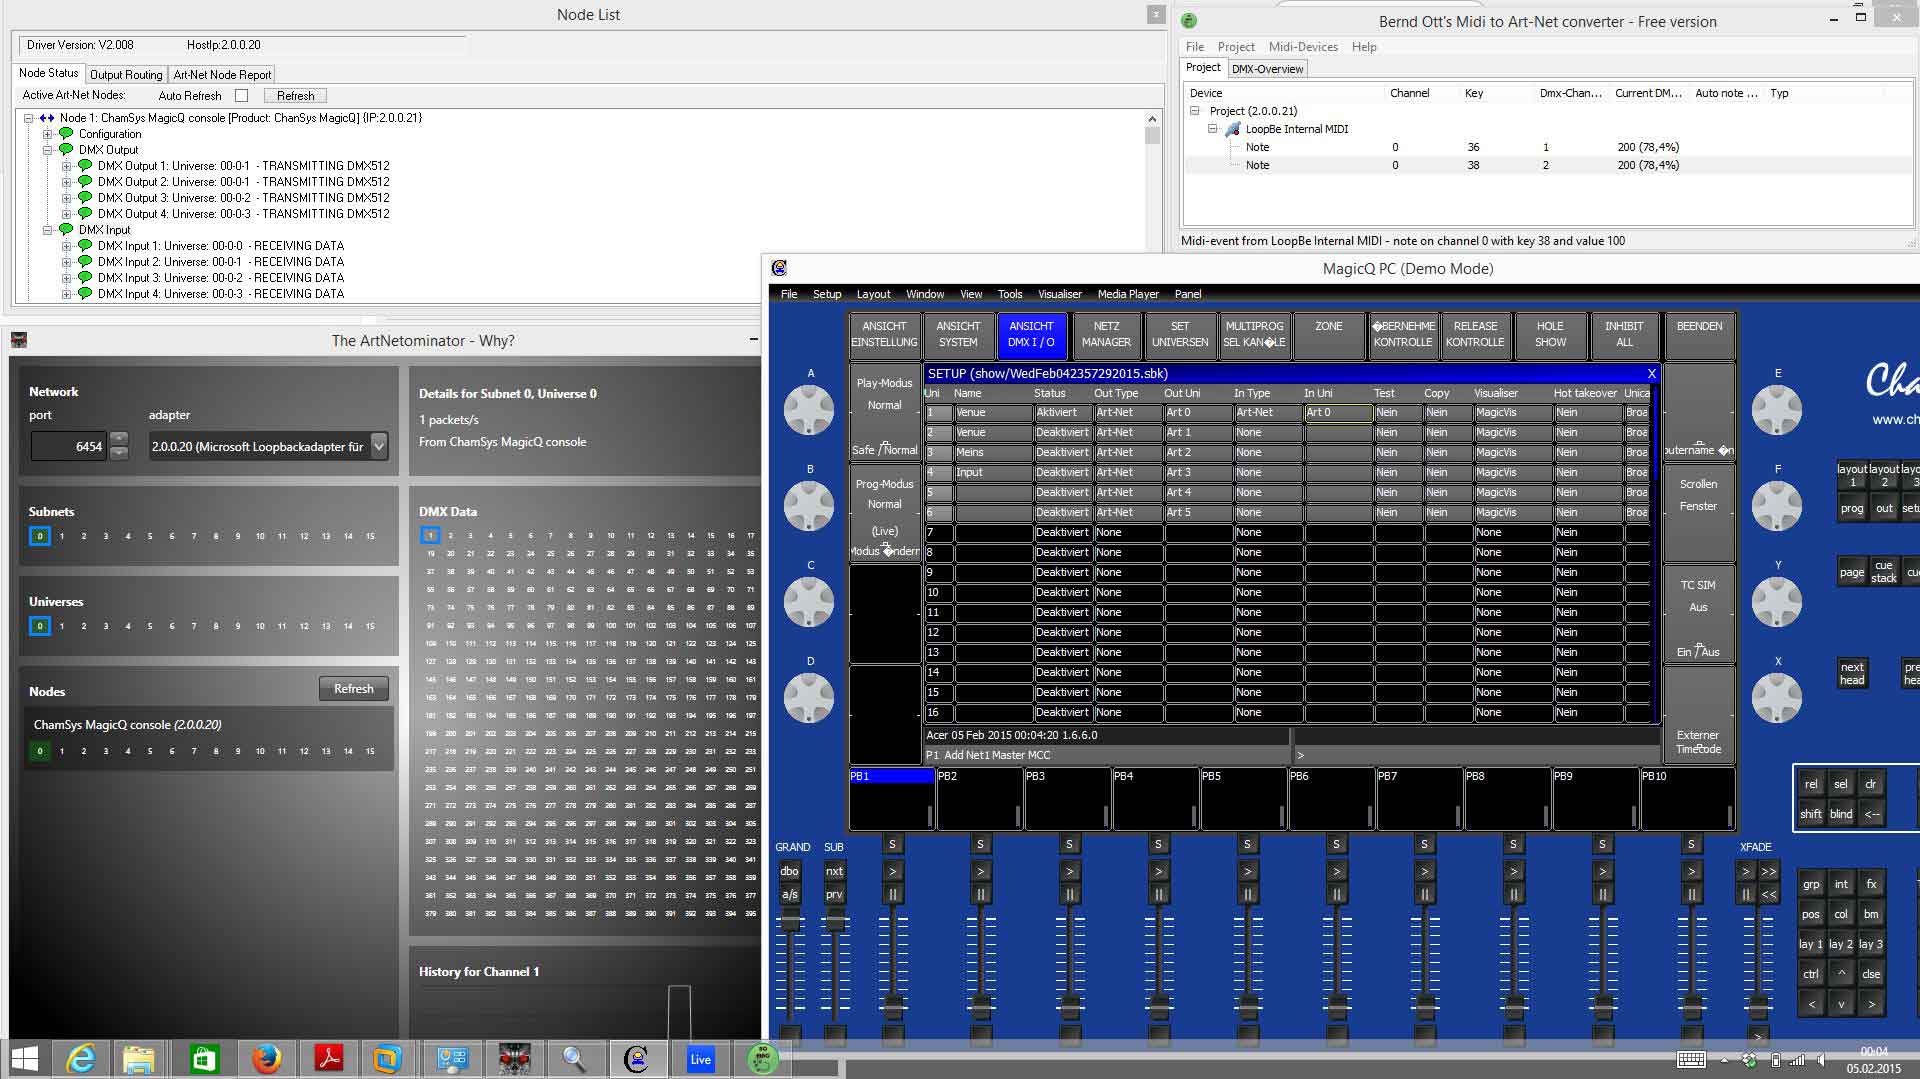This screenshot has height=1079, width=1920.
Task: Open Windows Store from the taskbar
Action: coord(204,1058)
